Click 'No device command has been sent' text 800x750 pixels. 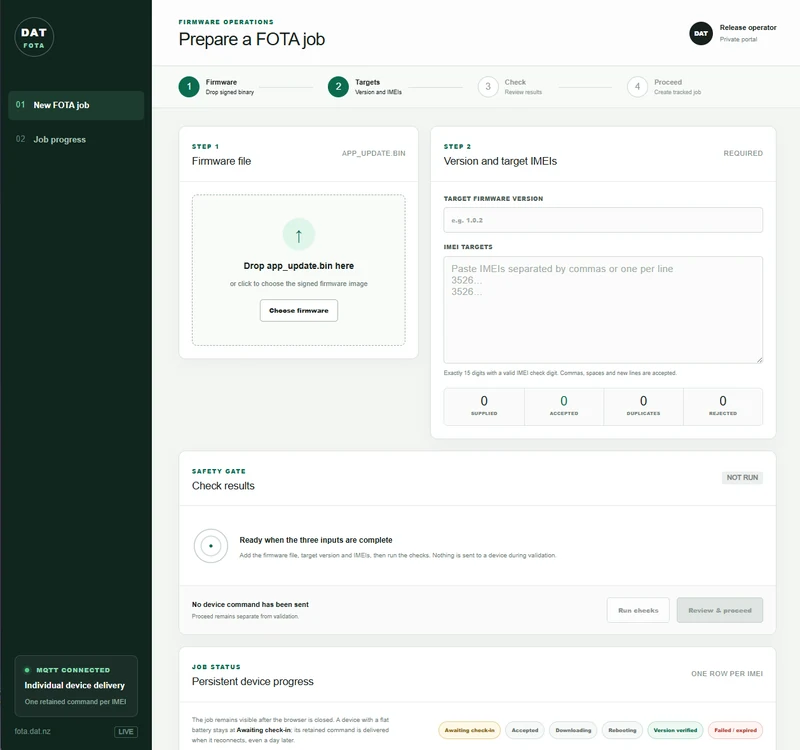click(x=250, y=604)
